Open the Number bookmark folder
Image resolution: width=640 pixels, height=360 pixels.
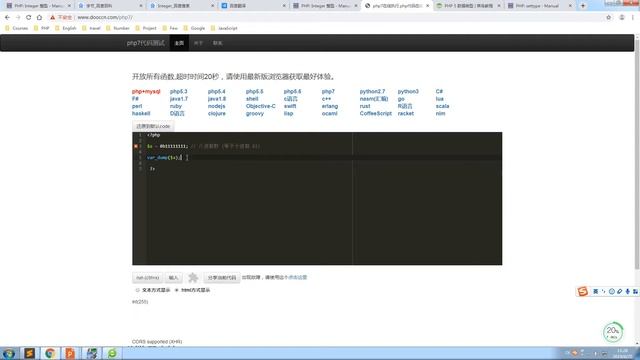(x=118, y=28)
